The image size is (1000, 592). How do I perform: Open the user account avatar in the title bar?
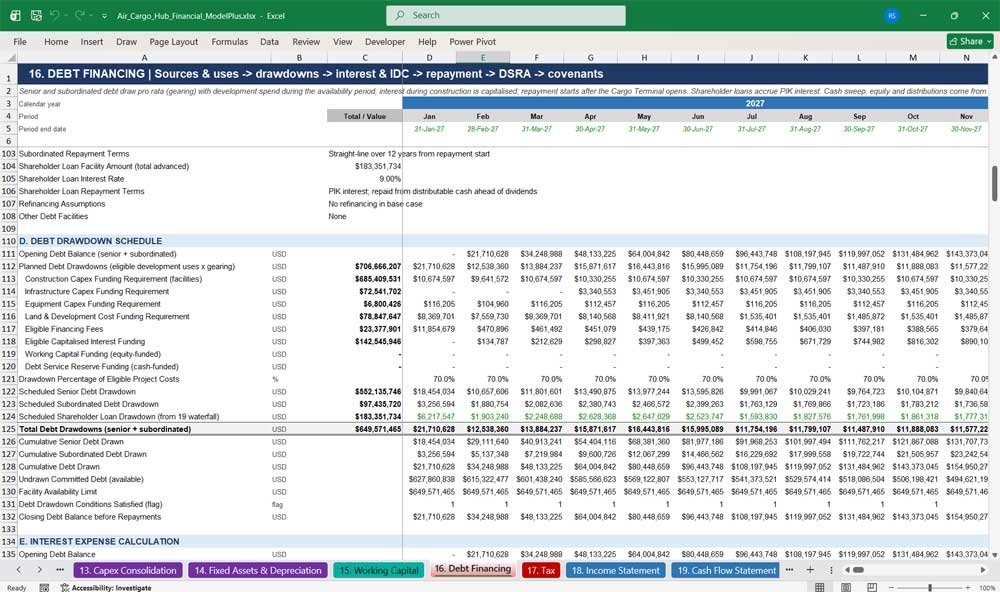pos(892,15)
